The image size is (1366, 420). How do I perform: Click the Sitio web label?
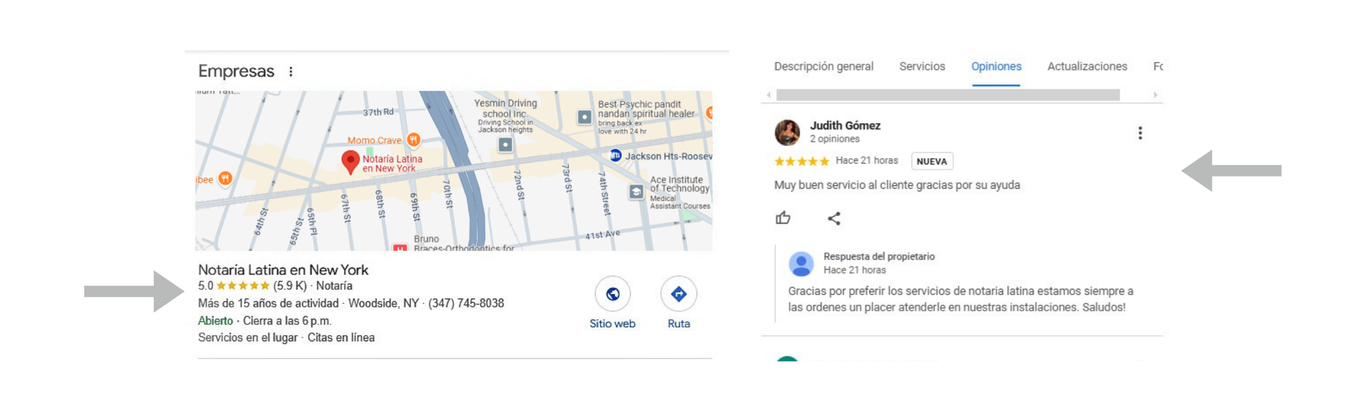pyautogui.click(x=612, y=324)
